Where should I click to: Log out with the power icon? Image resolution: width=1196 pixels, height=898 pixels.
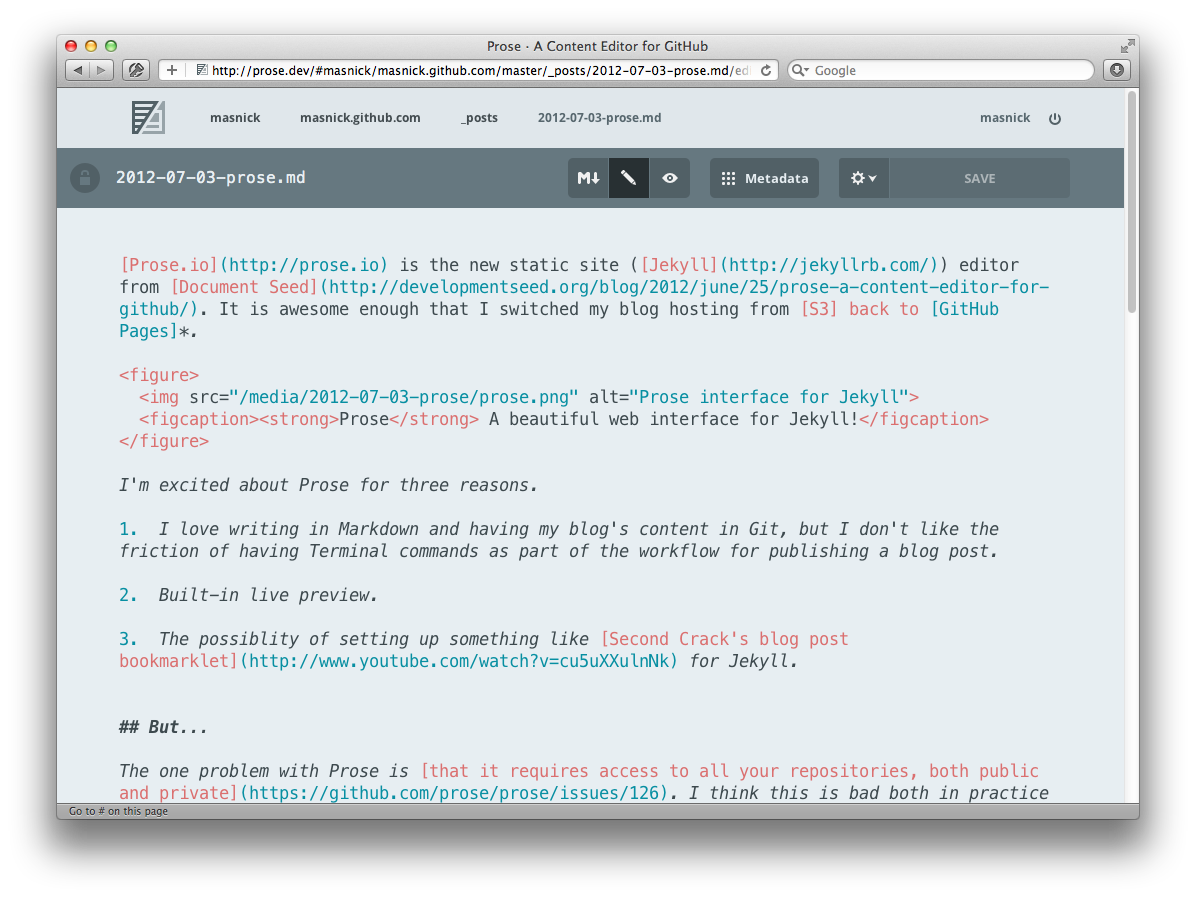(x=1055, y=118)
